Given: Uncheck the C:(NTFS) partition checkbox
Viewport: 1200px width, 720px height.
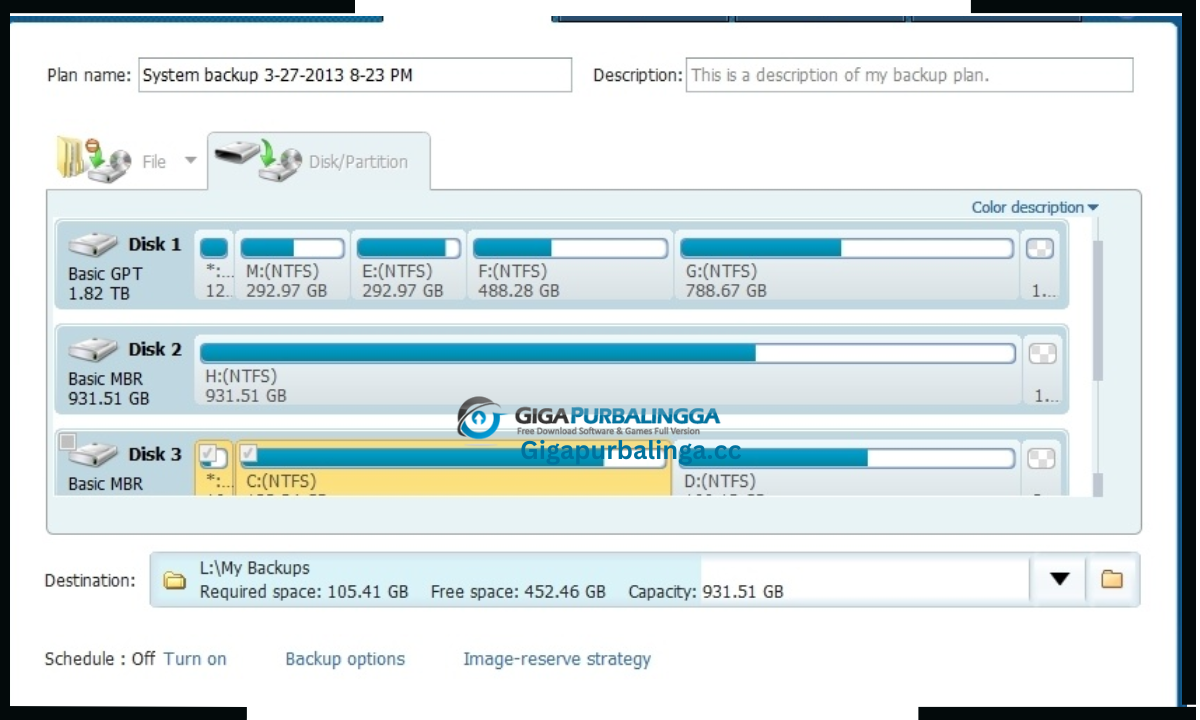Looking at the screenshot, I should (248, 454).
